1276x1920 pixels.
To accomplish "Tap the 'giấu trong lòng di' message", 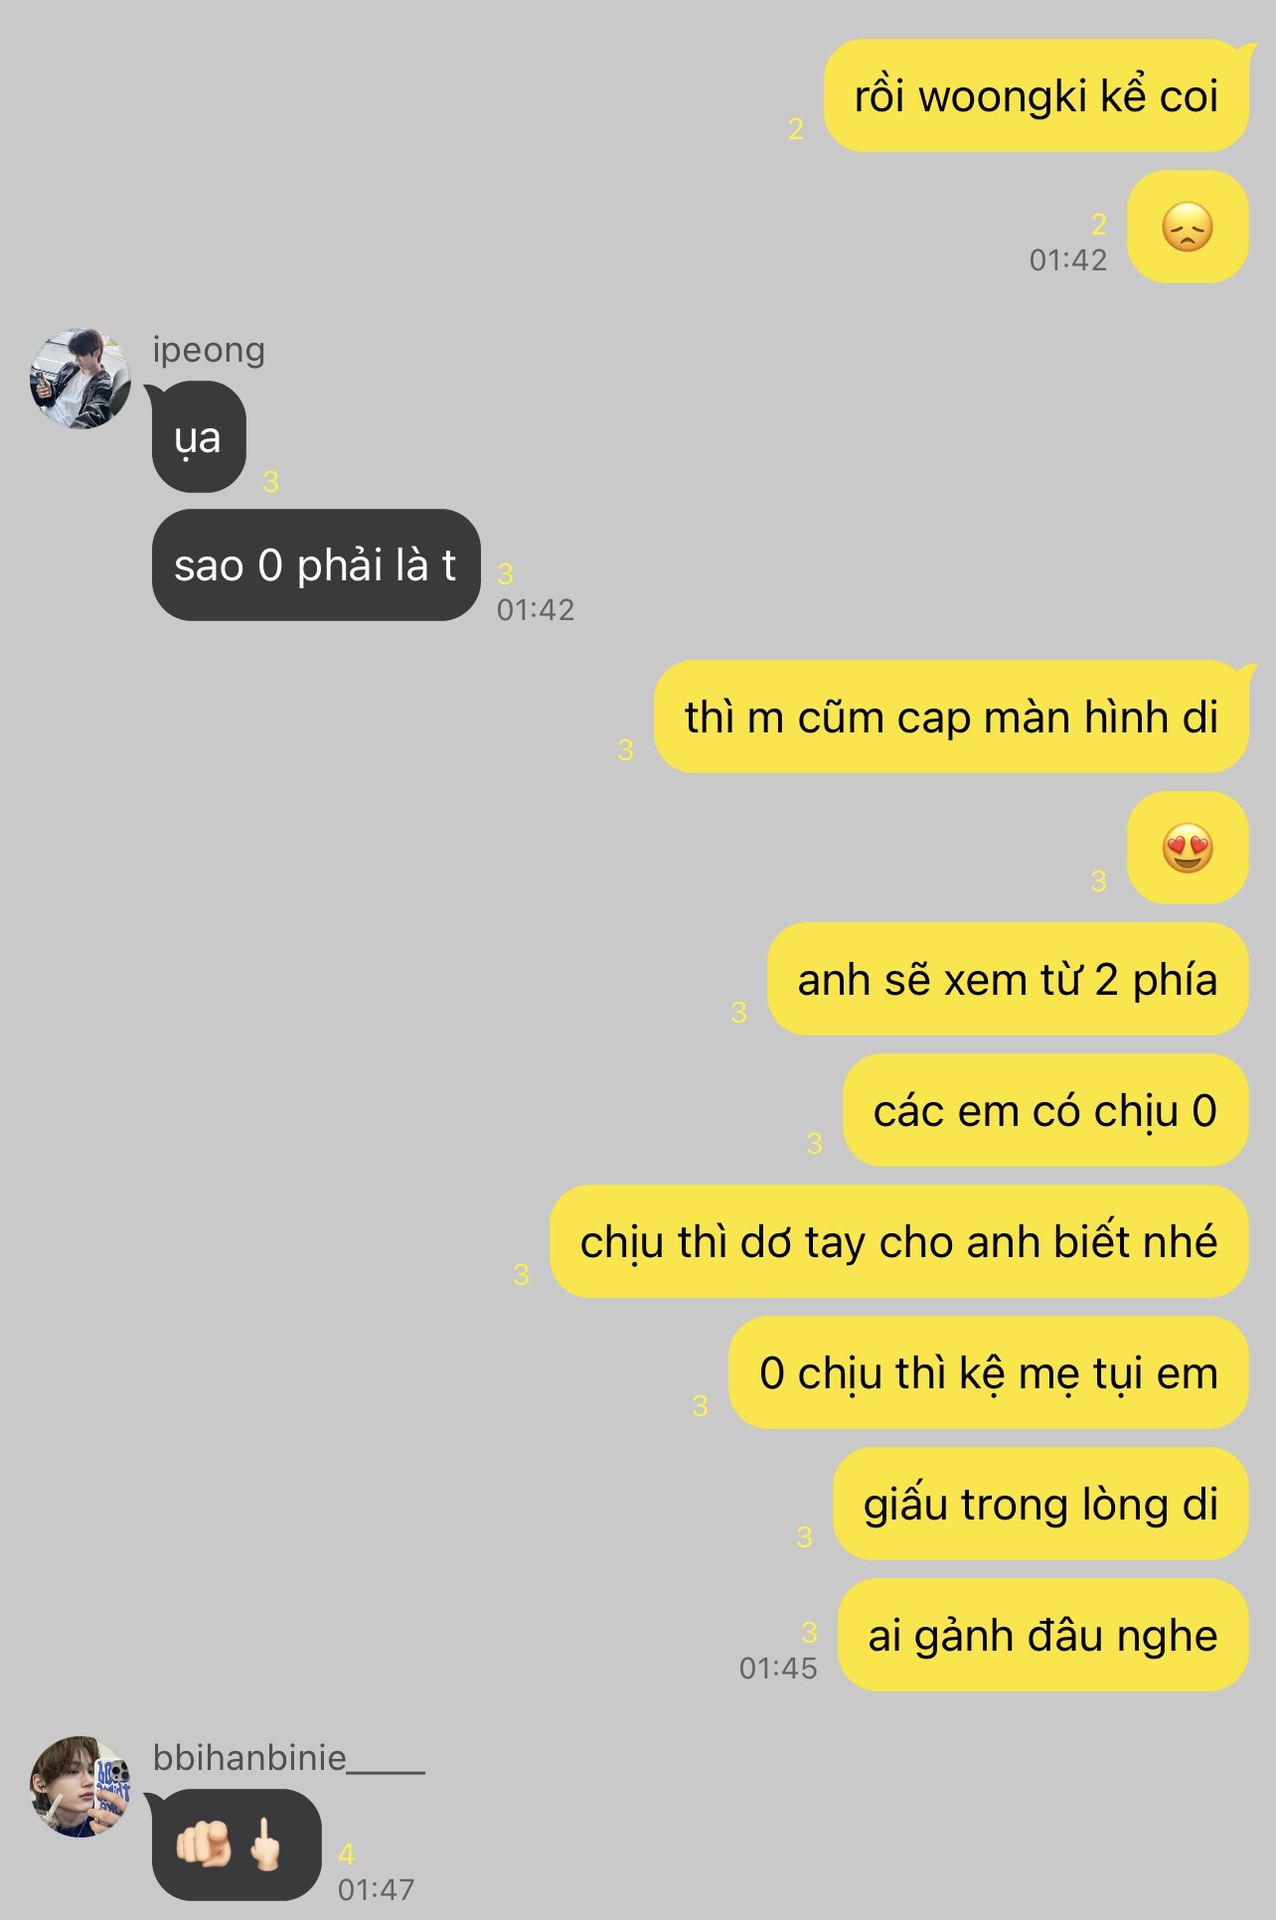I will (1040, 1504).
